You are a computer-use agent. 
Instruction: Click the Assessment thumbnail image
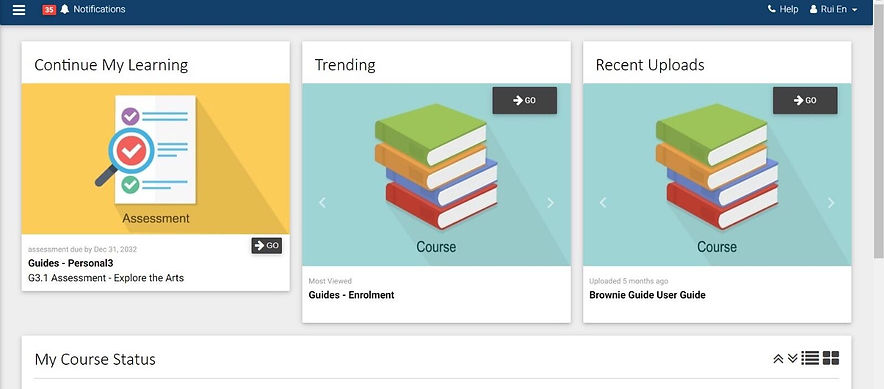pyautogui.click(x=156, y=159)
